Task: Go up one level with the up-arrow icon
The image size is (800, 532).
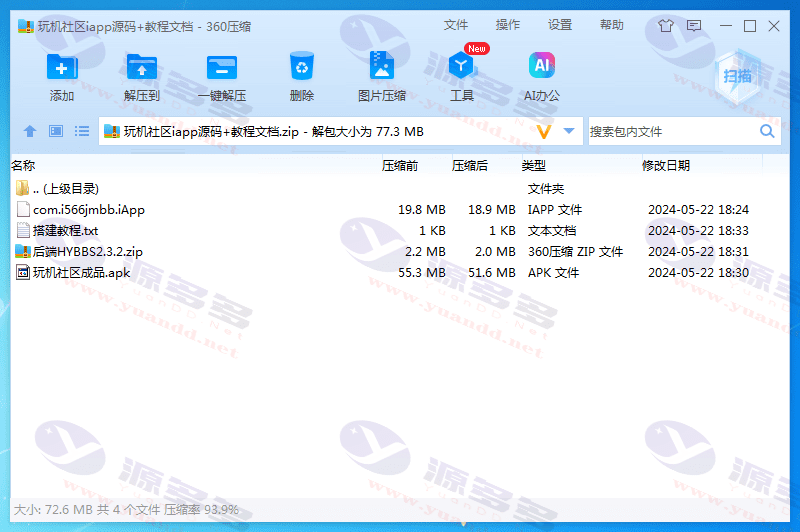Action: point(30,132)
